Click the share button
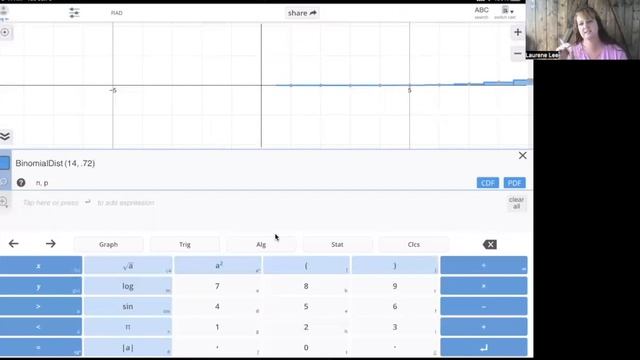 tap(302, 13)
